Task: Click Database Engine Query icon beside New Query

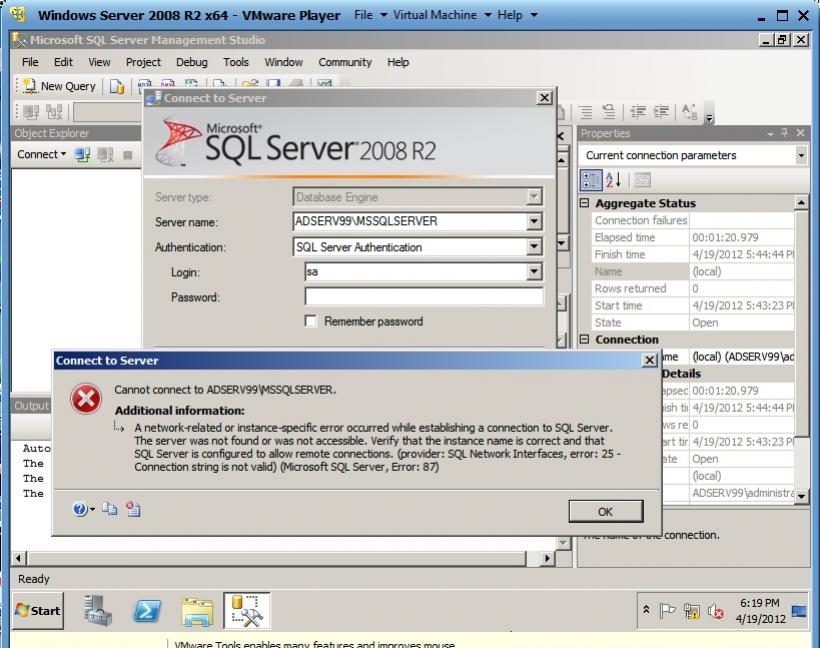Action: [117, 86]
